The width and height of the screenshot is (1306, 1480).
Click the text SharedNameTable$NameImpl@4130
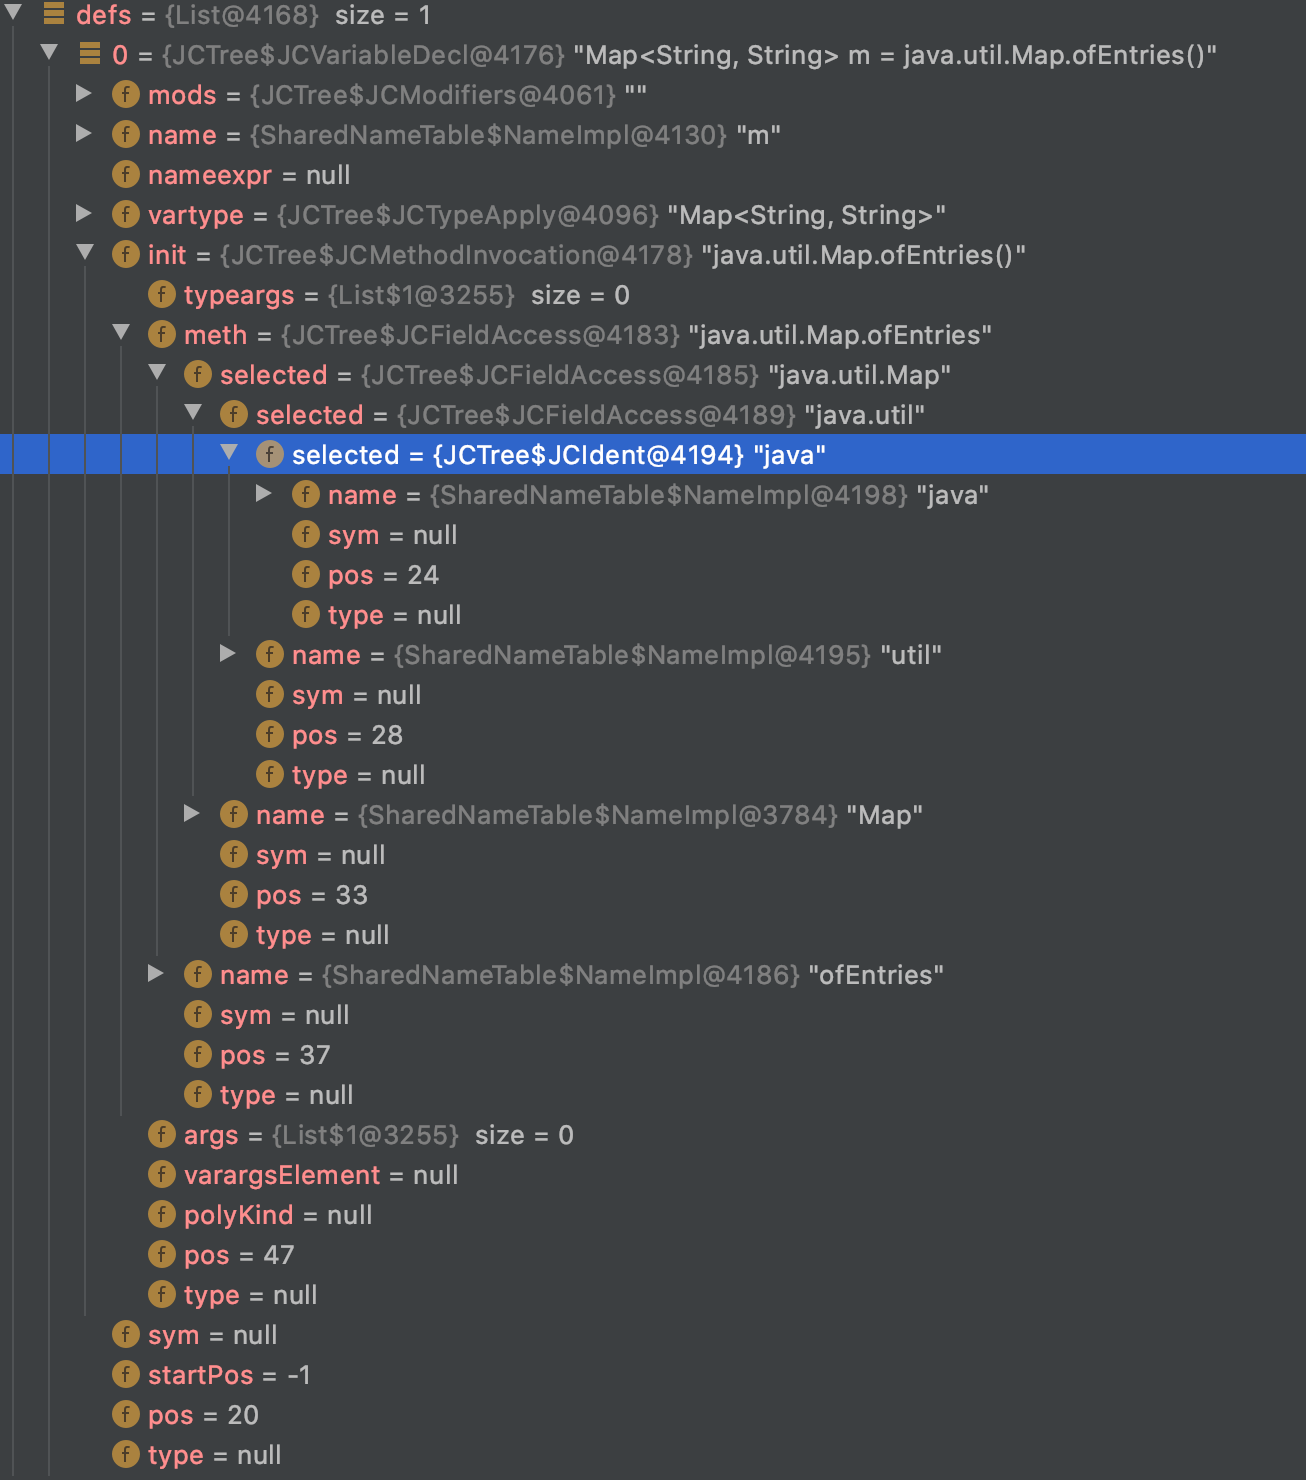coord(488,135)
